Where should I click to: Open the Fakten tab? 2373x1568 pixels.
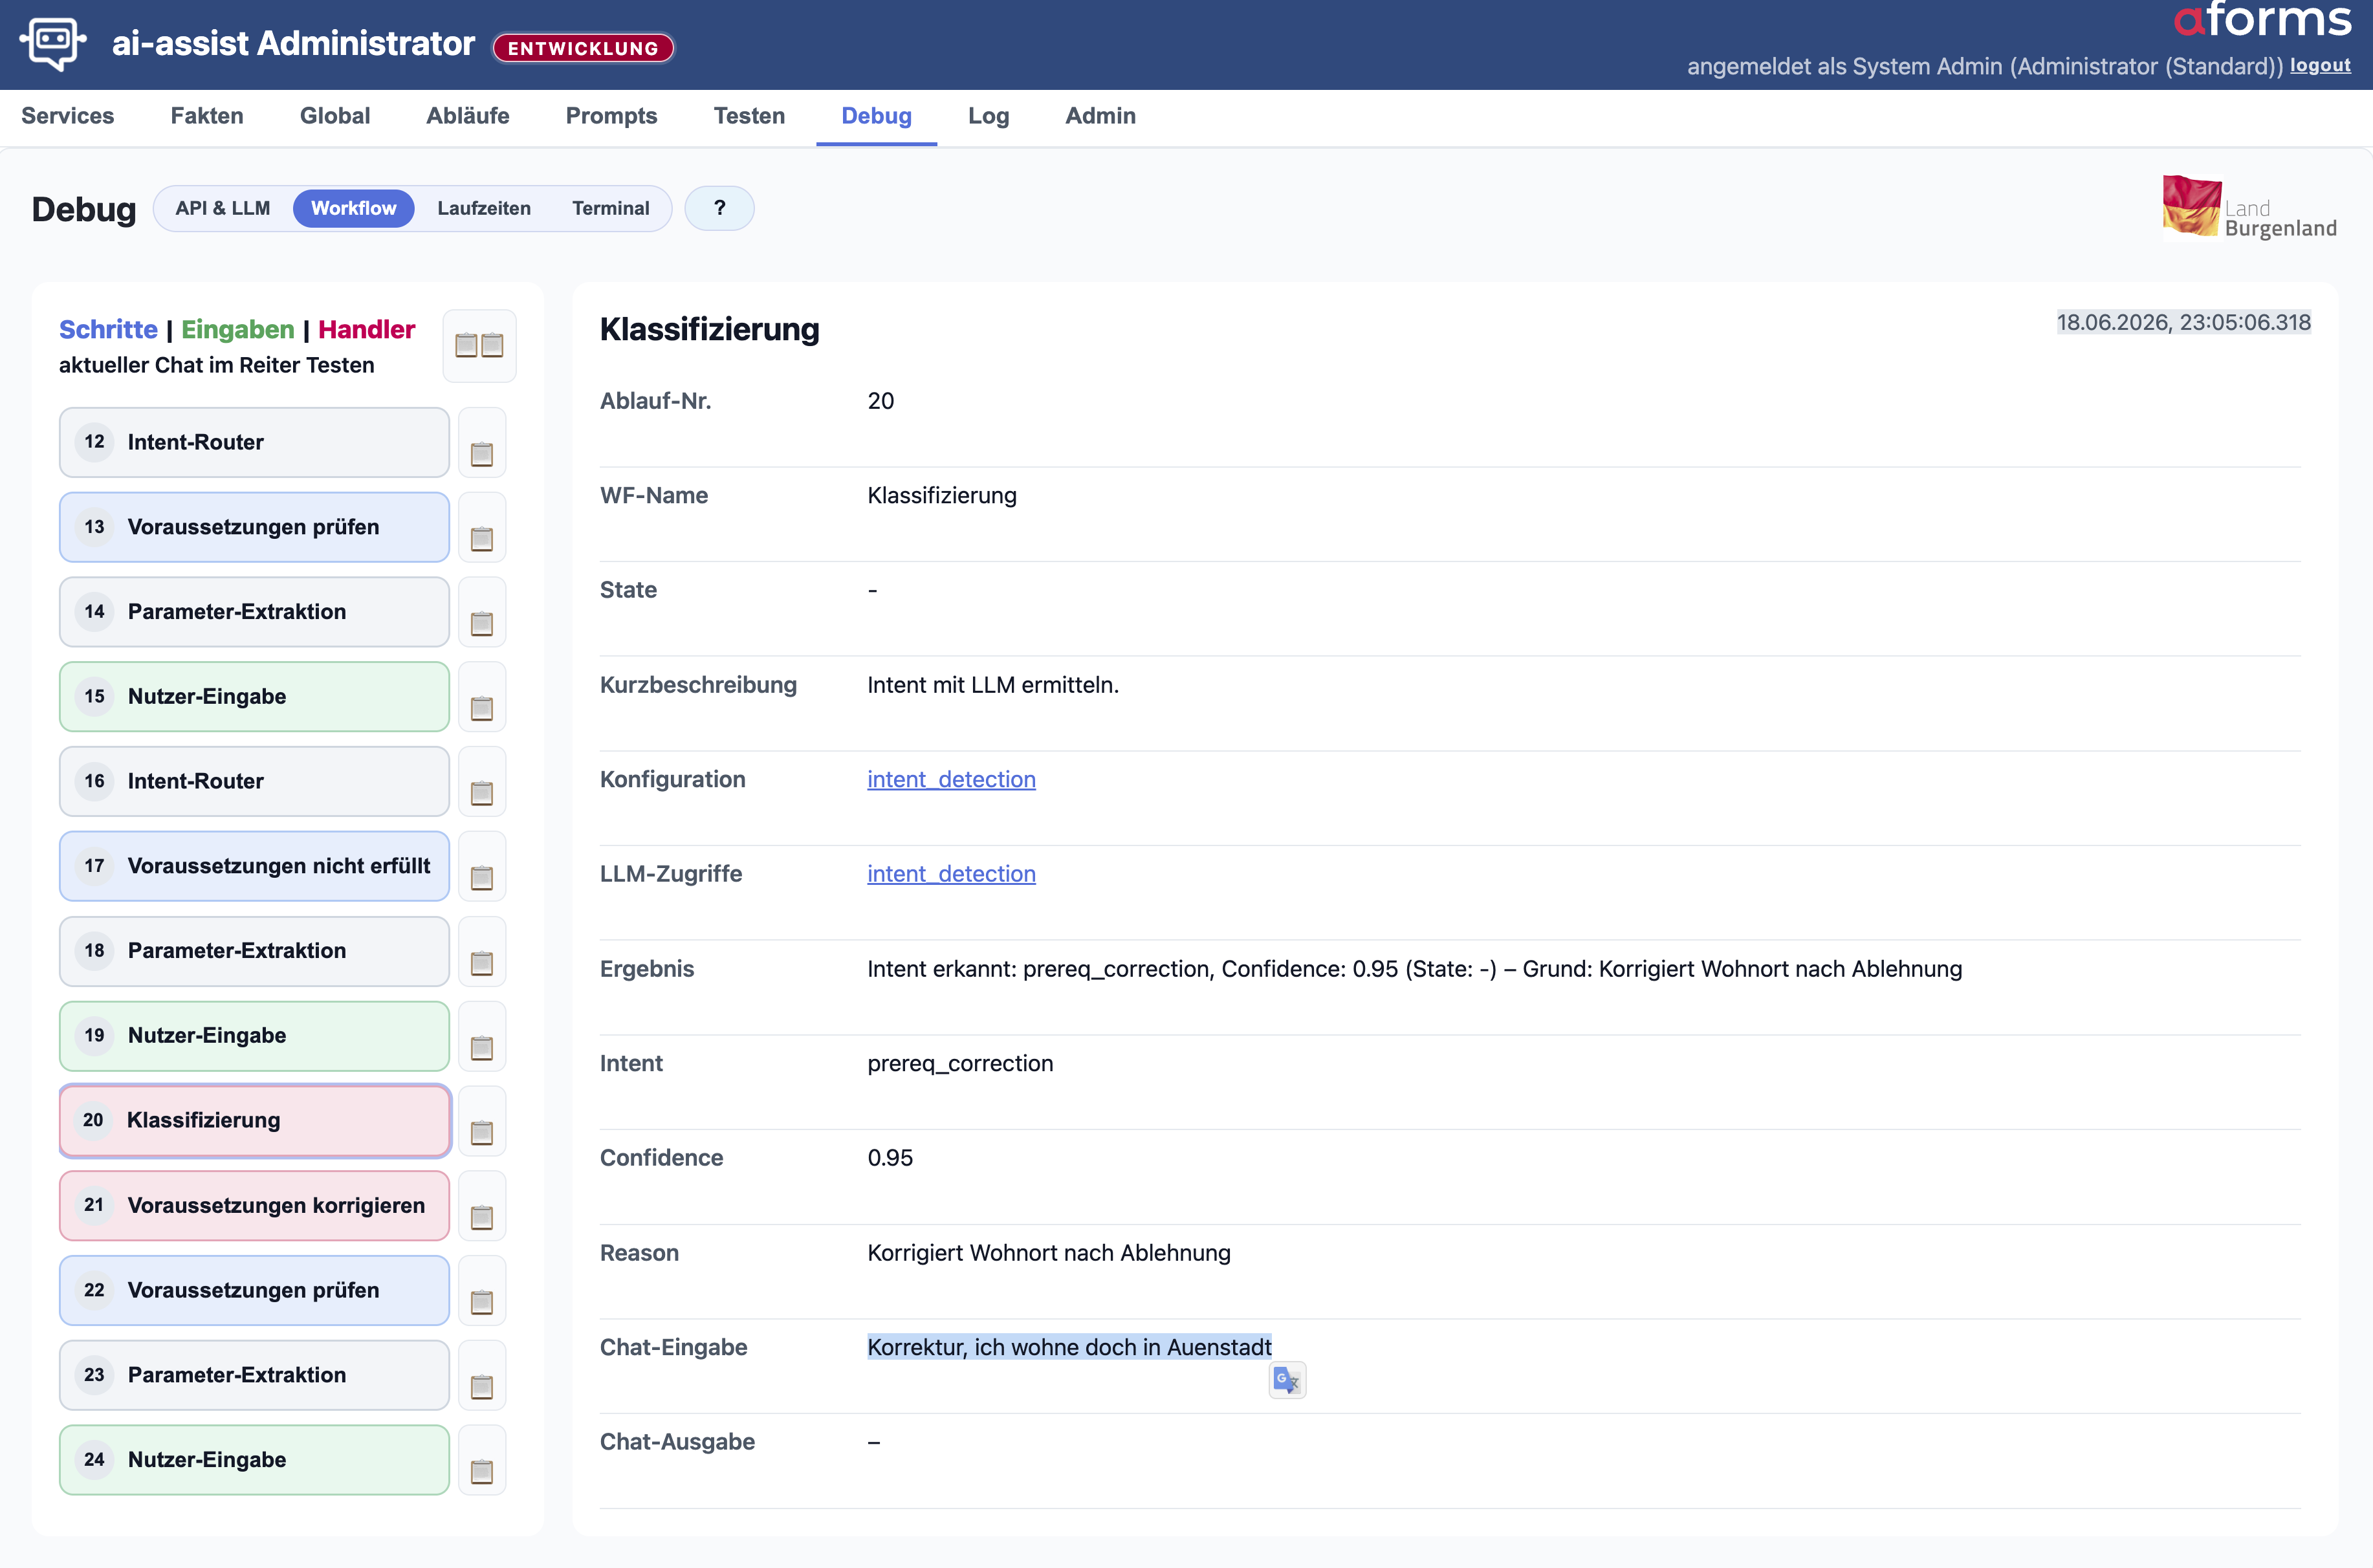pyautogui.click(x=207, y=116)
